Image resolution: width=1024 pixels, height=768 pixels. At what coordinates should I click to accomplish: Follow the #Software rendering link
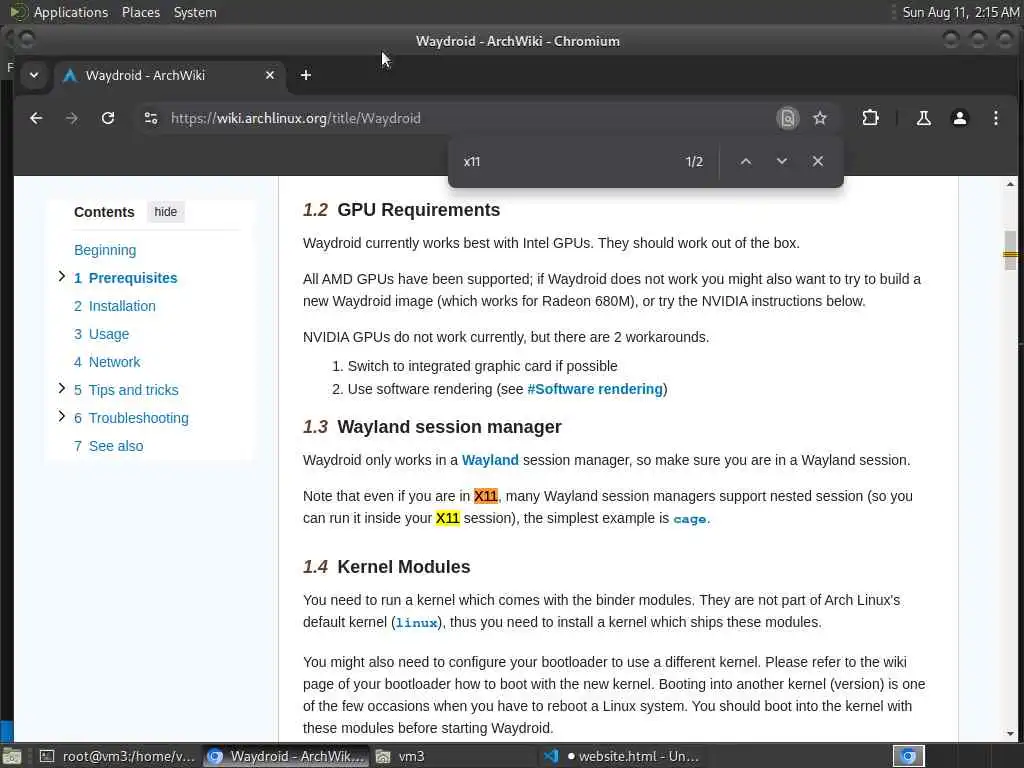[x=595, y=389]
